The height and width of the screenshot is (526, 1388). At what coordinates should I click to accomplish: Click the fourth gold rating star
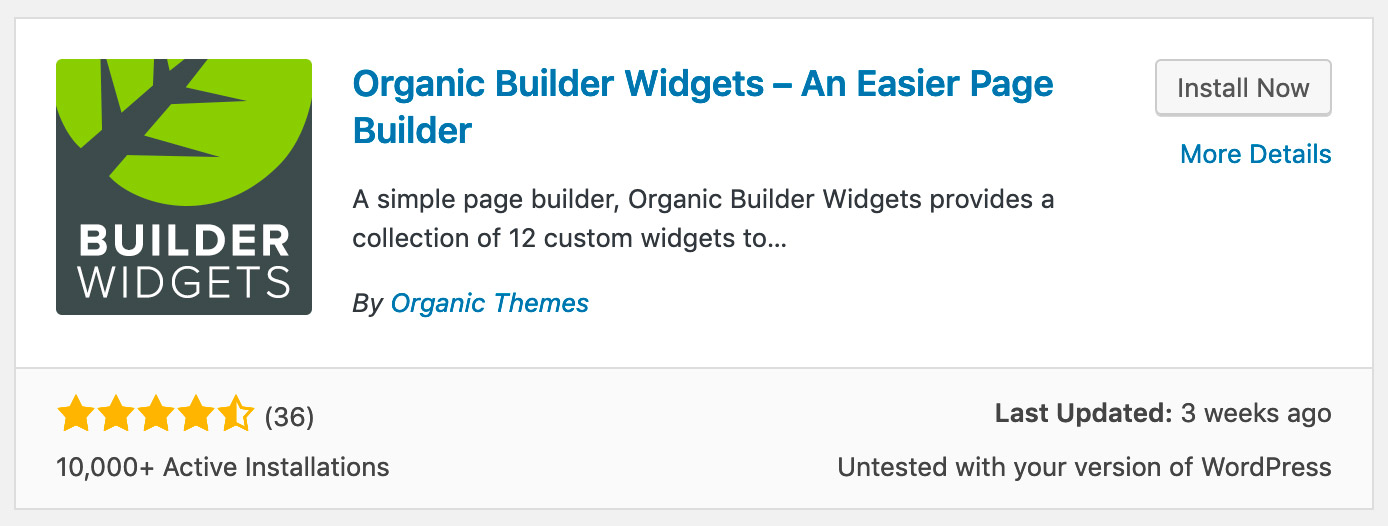coord(195,415)
